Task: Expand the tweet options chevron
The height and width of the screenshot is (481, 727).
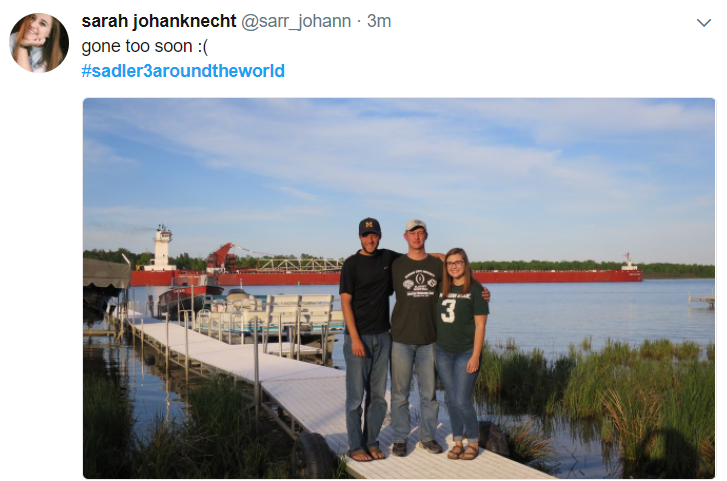Action: pyautogui.click(x=704, y=22)
